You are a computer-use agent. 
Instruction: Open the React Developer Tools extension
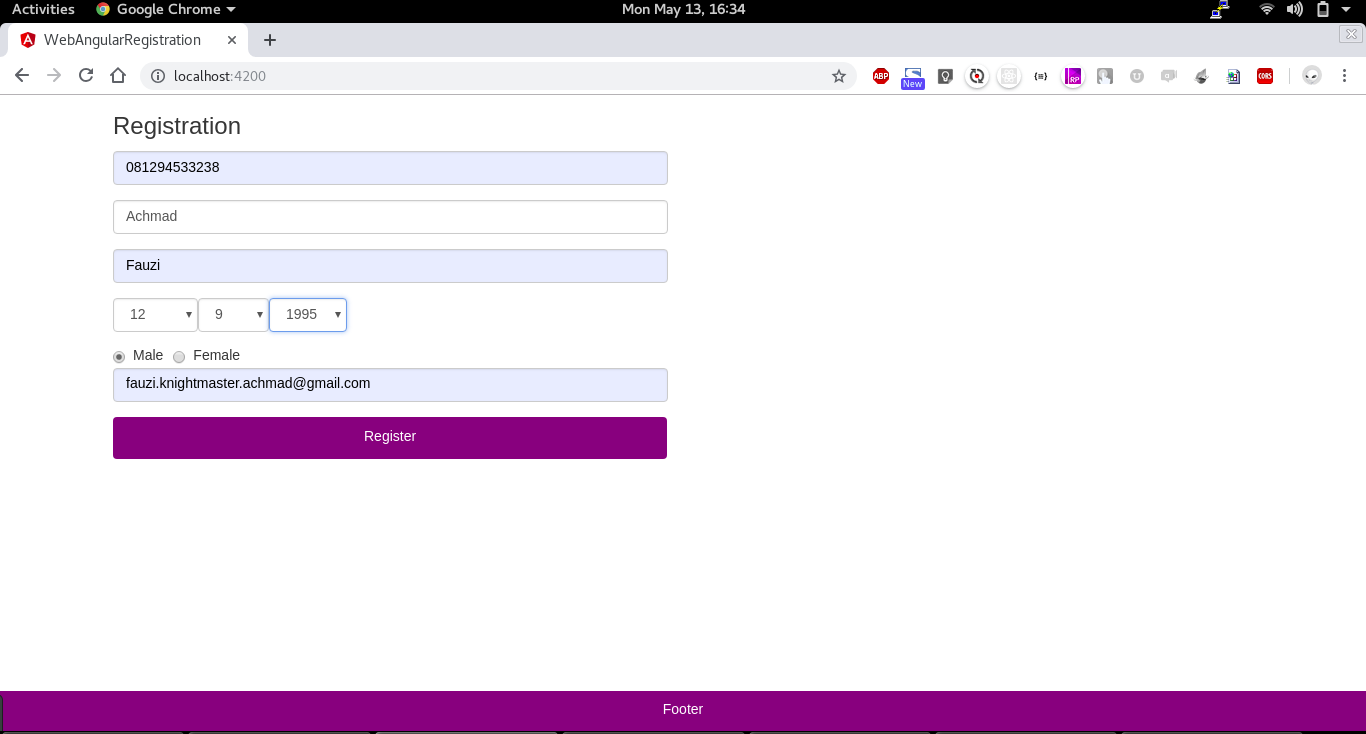[1009, 76]
